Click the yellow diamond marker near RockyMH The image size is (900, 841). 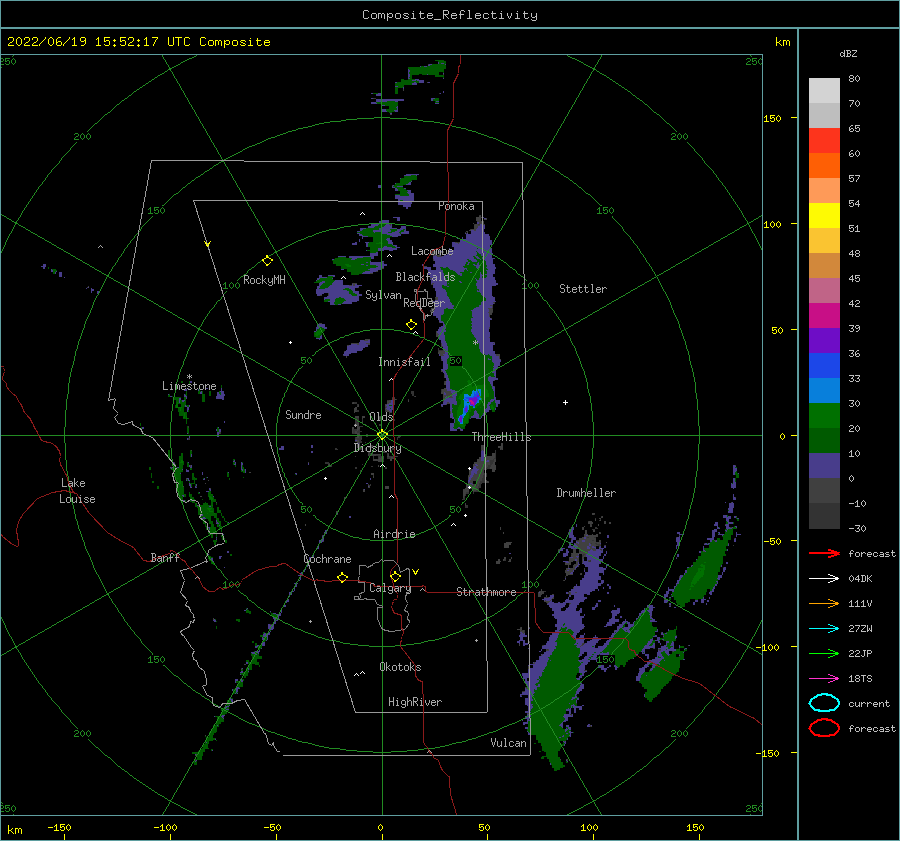267,261
